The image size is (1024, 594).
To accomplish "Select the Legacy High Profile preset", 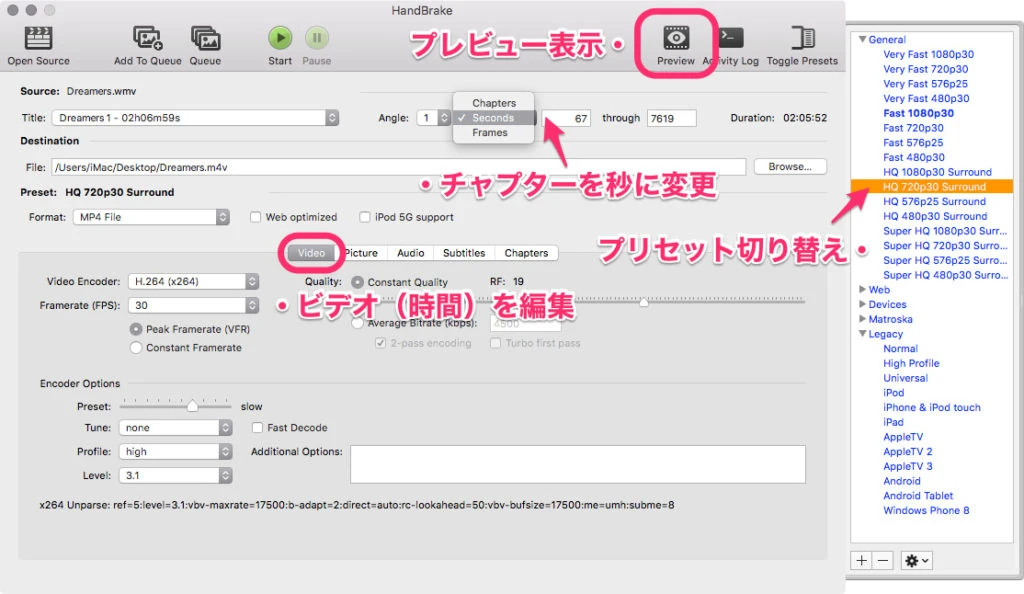I will [x=911, y=363].
